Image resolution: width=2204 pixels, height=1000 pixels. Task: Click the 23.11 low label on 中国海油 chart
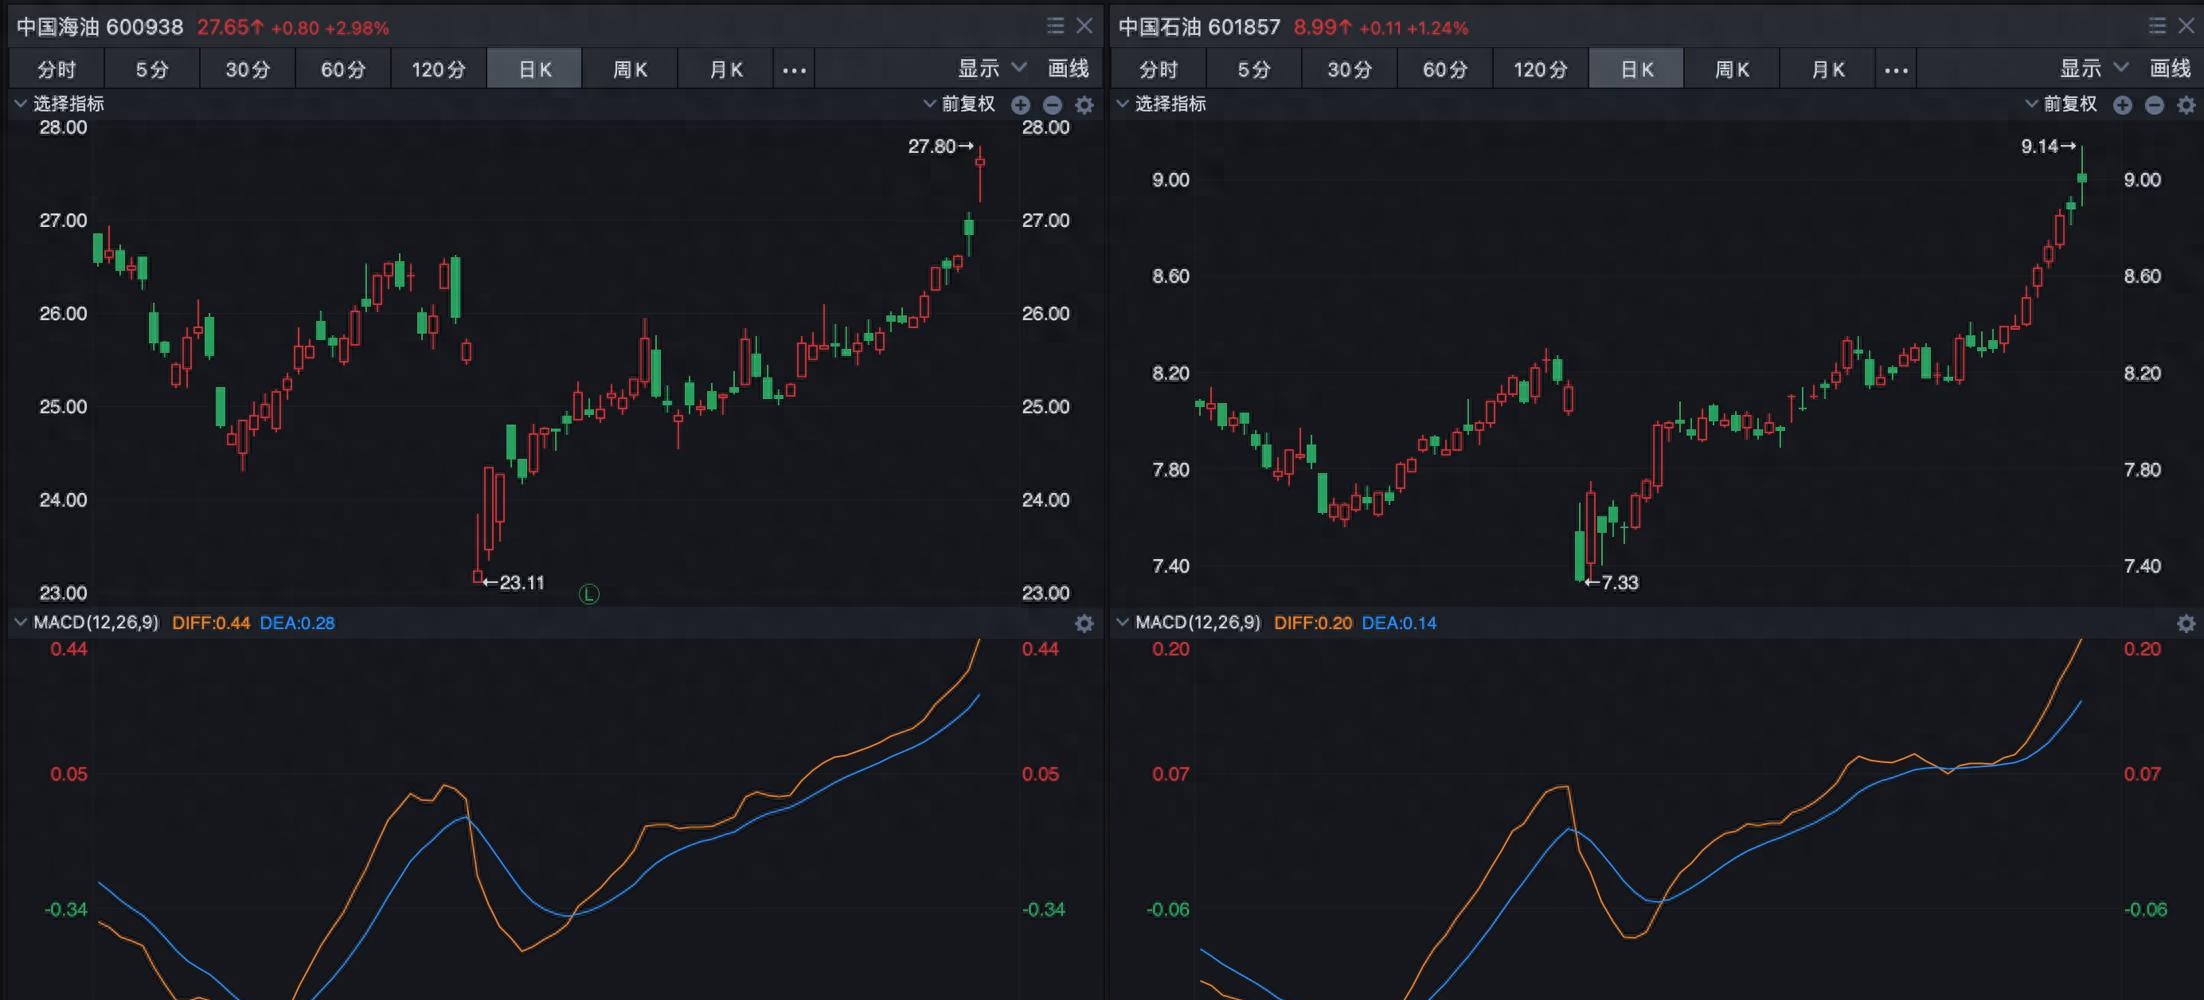click(514, 583)
